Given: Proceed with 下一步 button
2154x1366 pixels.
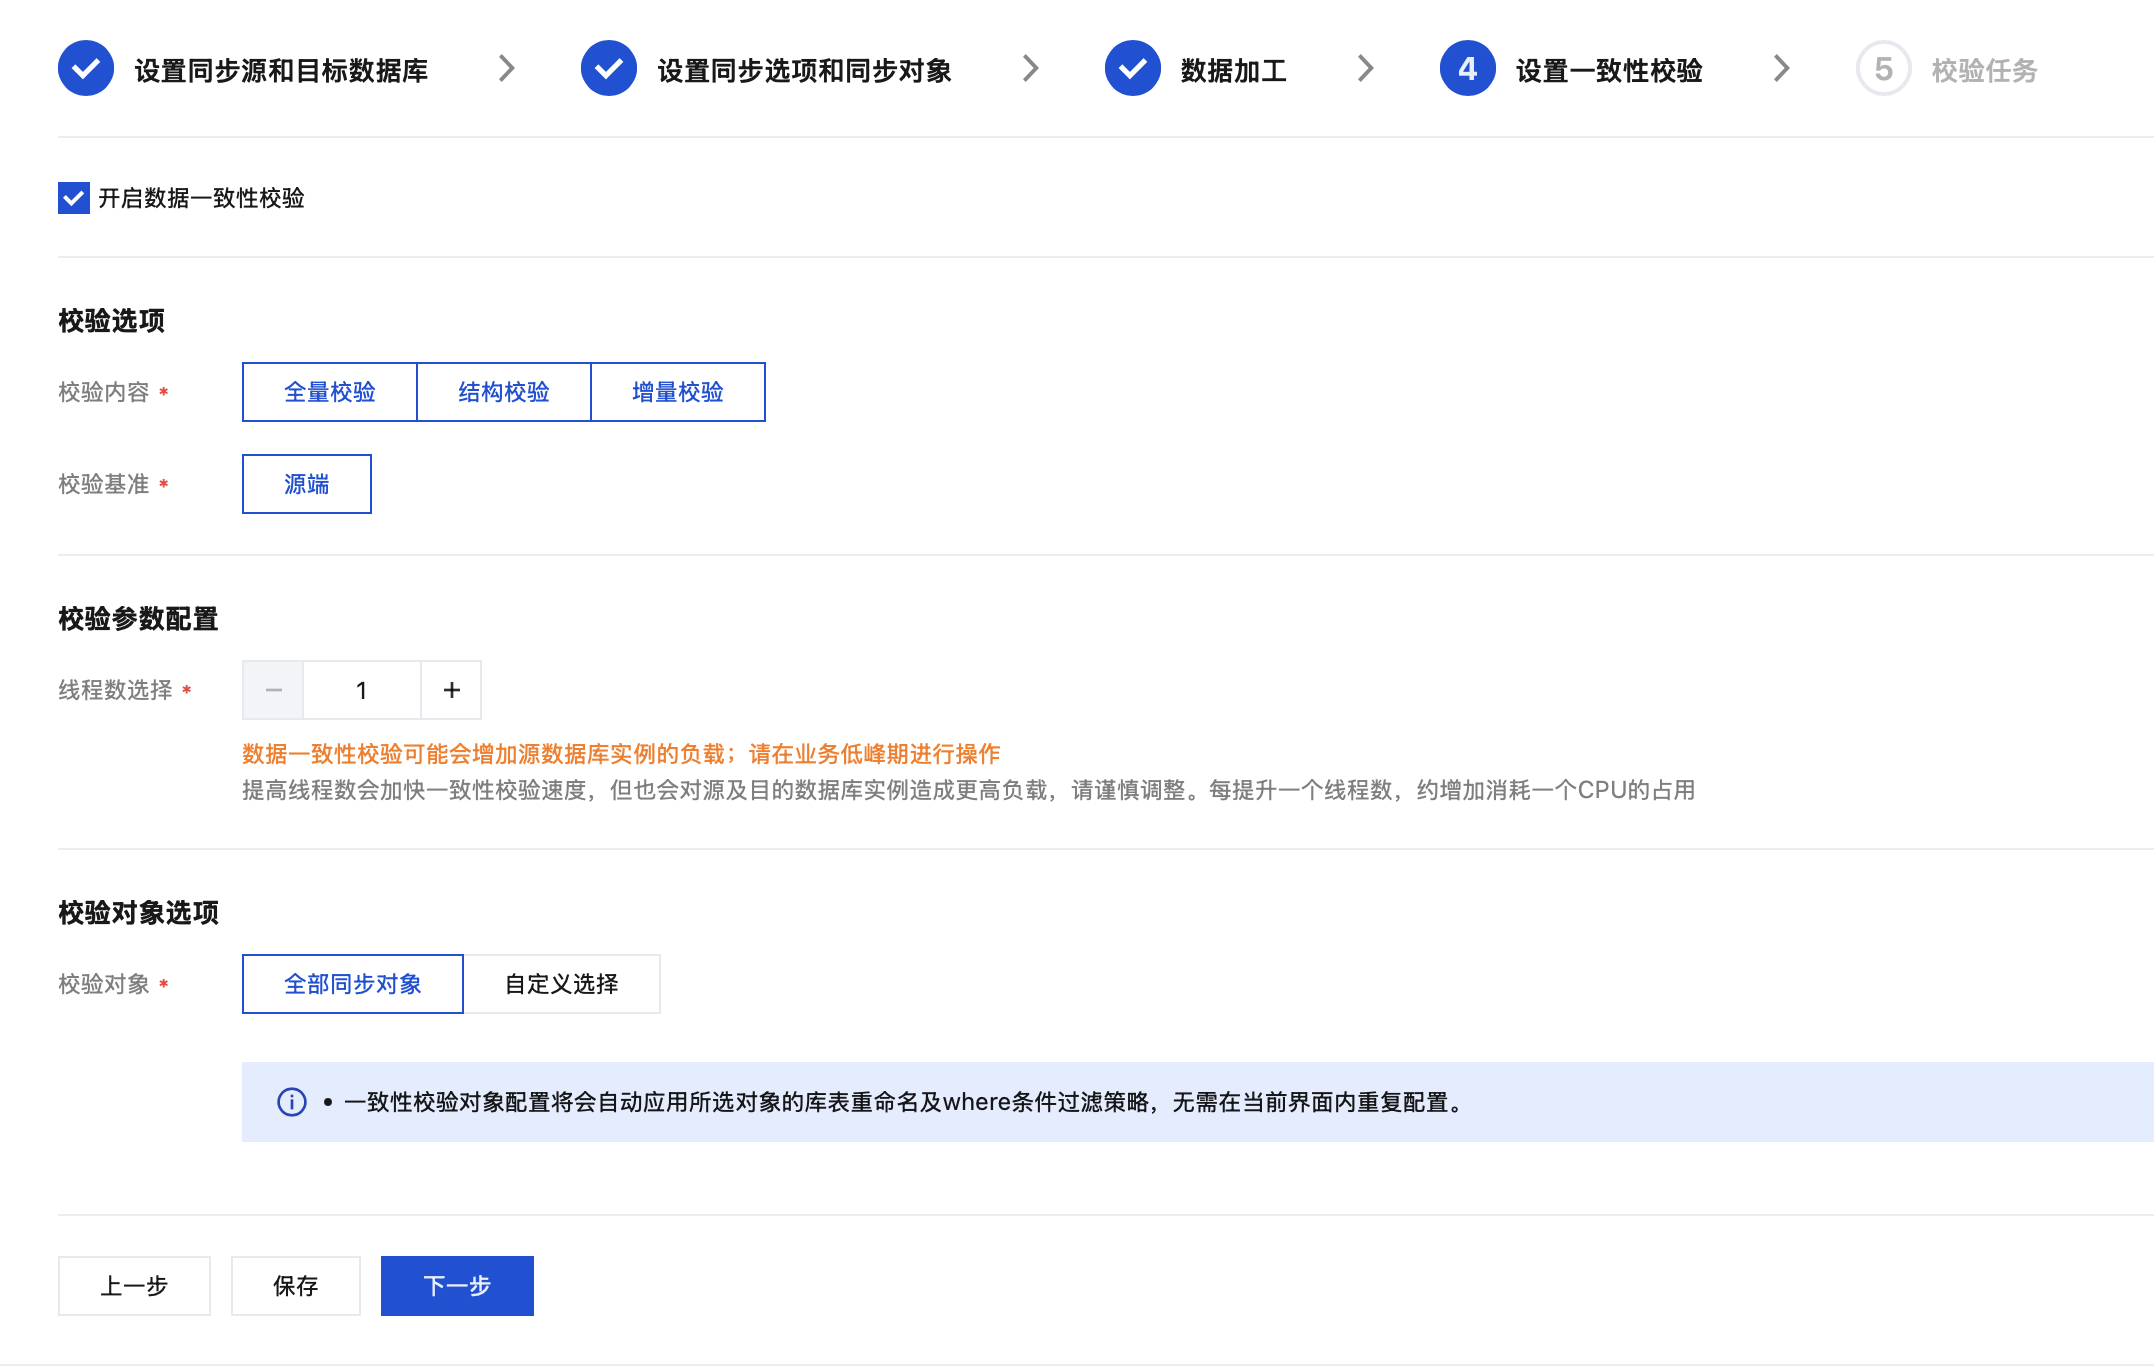Looking at the screenshot, I should [x=457, y=1286].
